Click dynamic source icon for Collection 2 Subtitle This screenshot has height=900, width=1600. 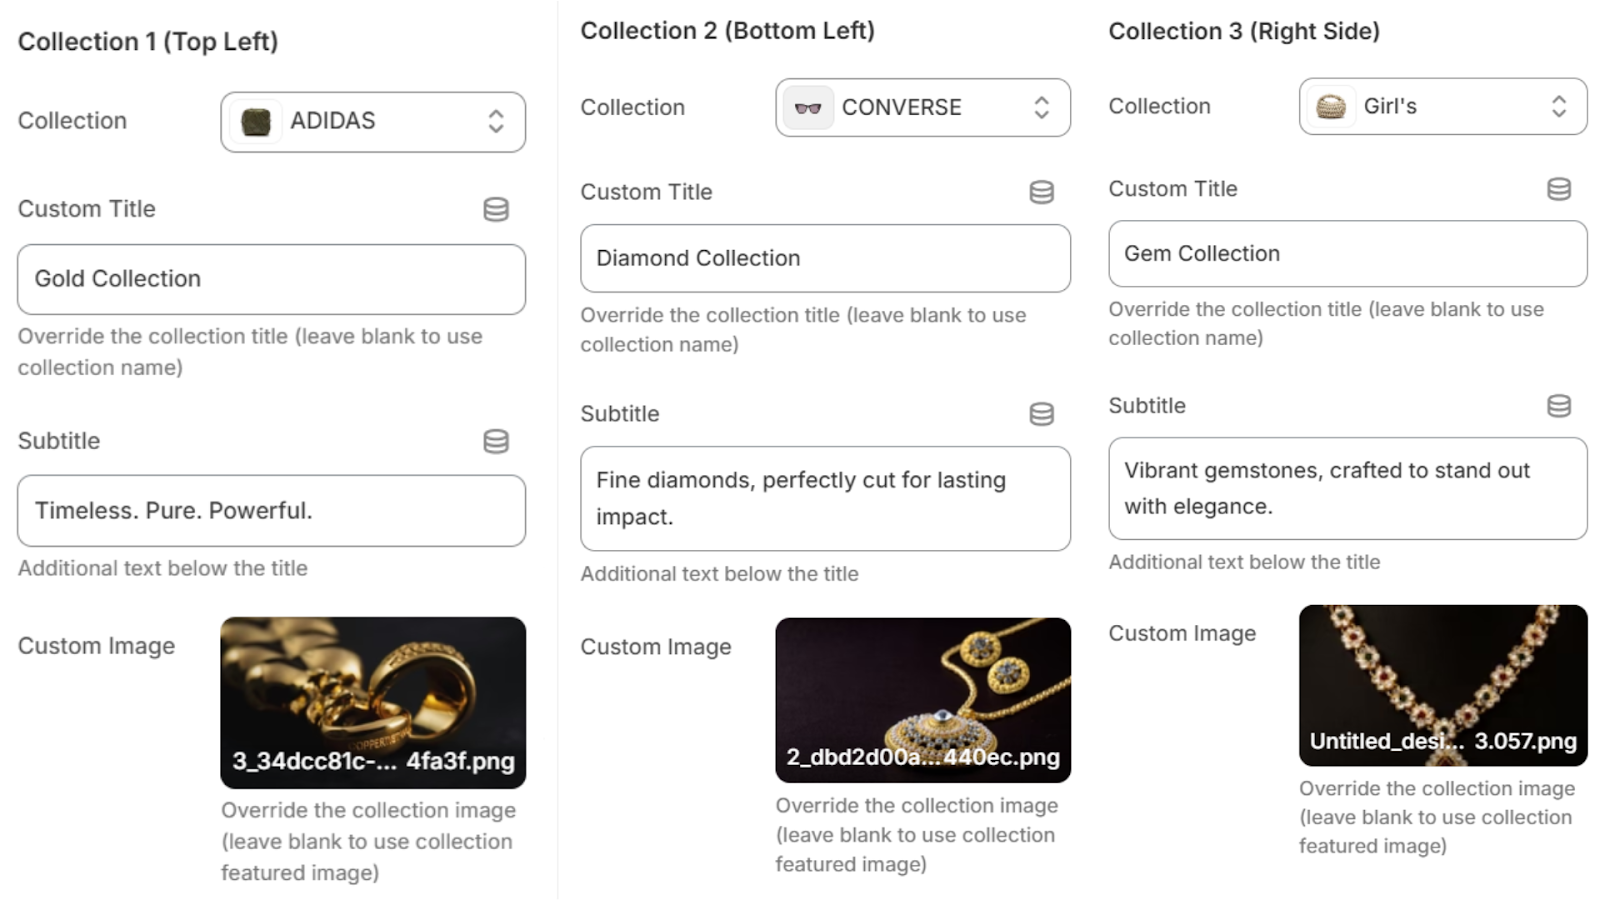[1041, 414]
